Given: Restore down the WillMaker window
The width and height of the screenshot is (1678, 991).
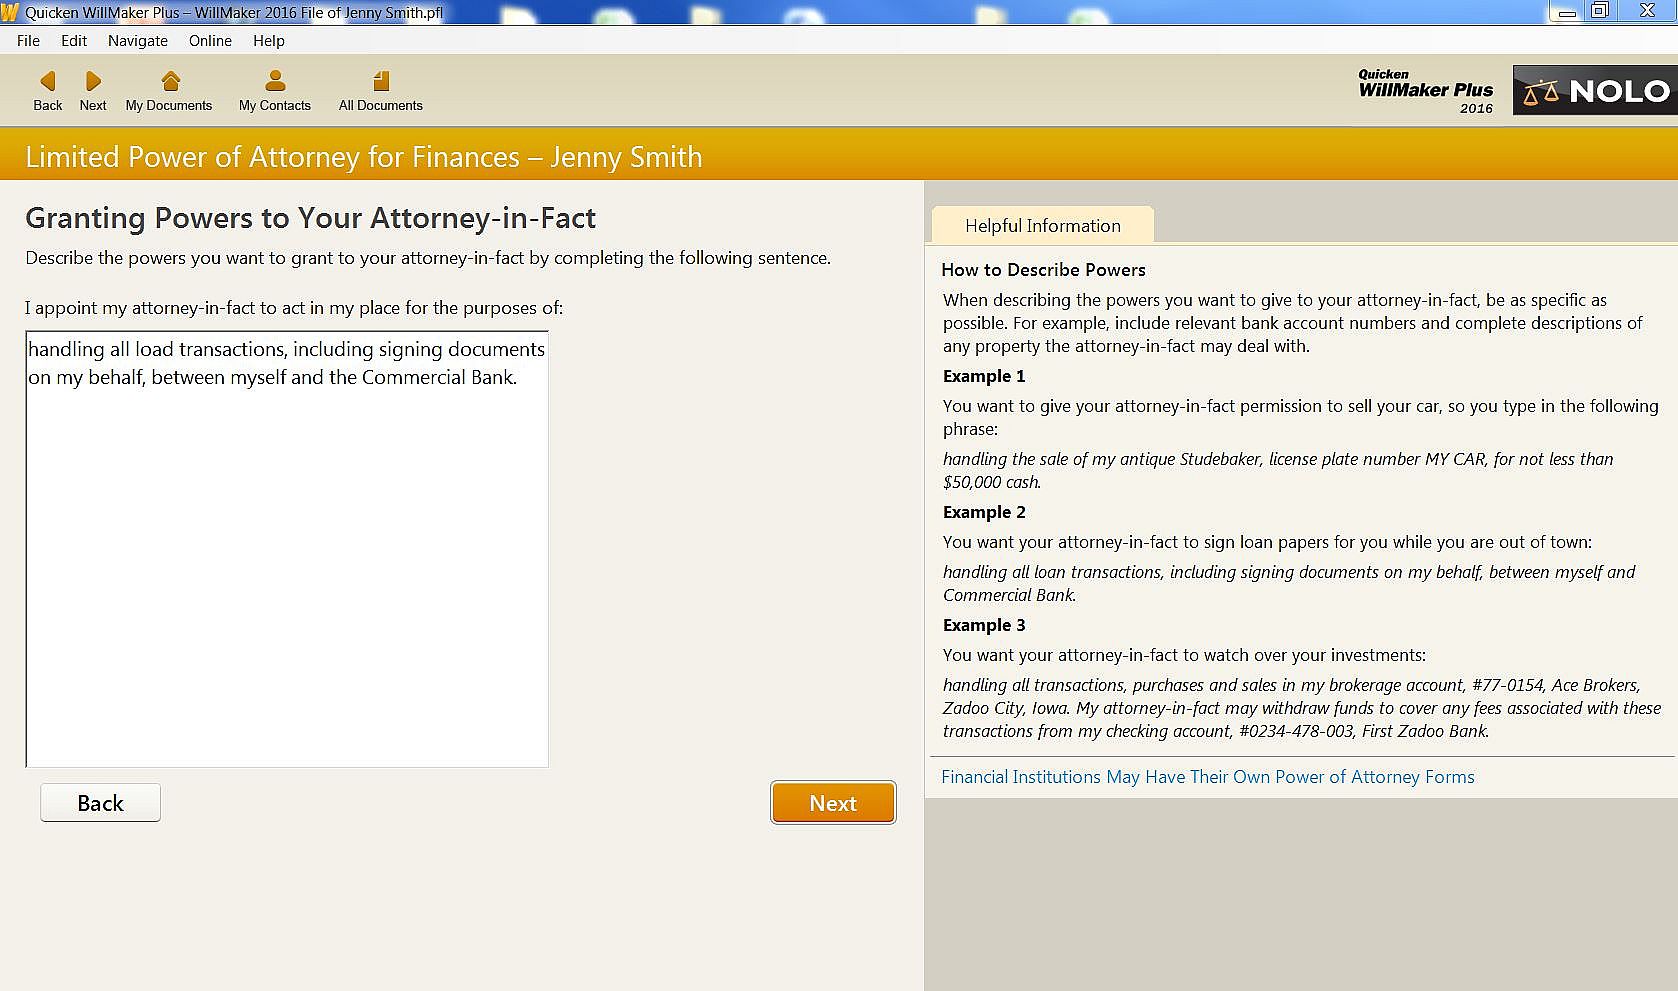Looking at the screenshot, I should (1600, 12).
